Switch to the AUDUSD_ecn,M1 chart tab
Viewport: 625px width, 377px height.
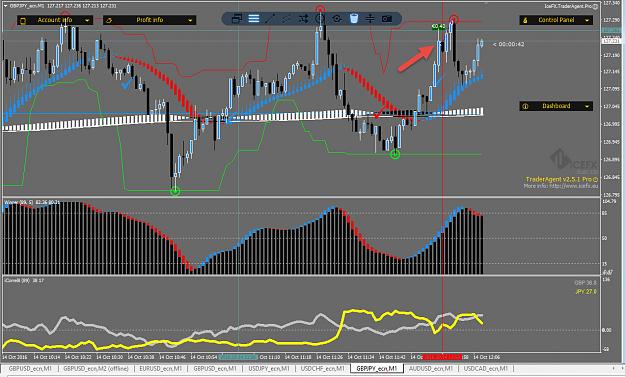[431, 369]
